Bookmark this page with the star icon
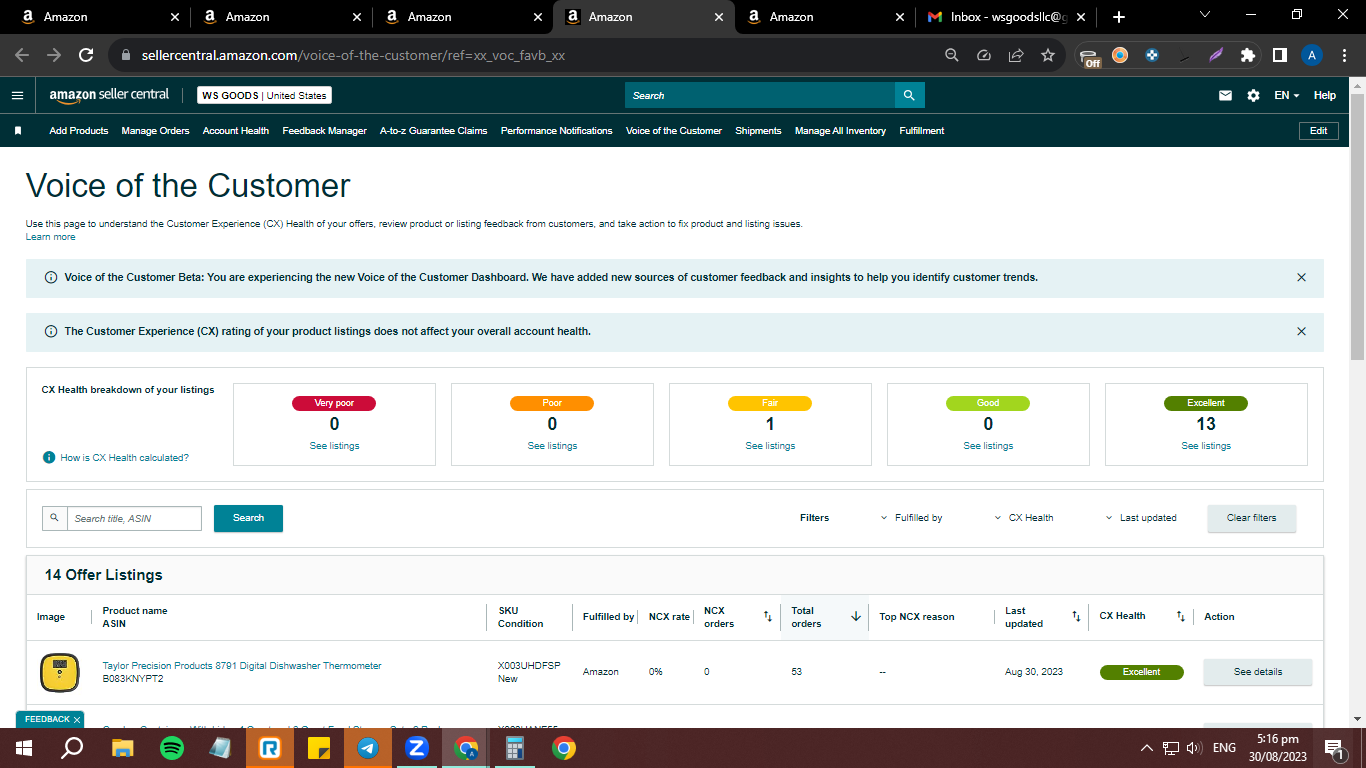Viewport: 1366px width, 768px height. pos(1048,55)
